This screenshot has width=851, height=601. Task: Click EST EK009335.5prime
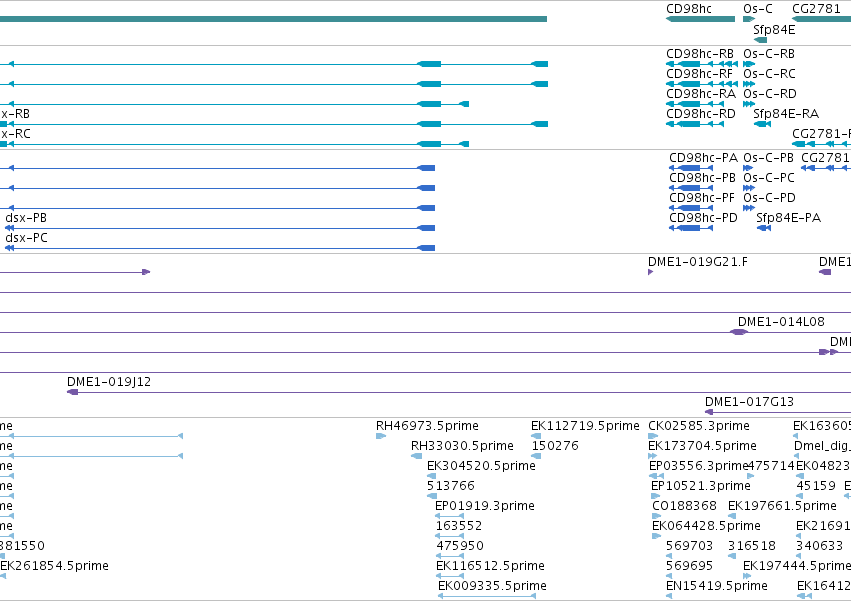click(x=492, y=587)
